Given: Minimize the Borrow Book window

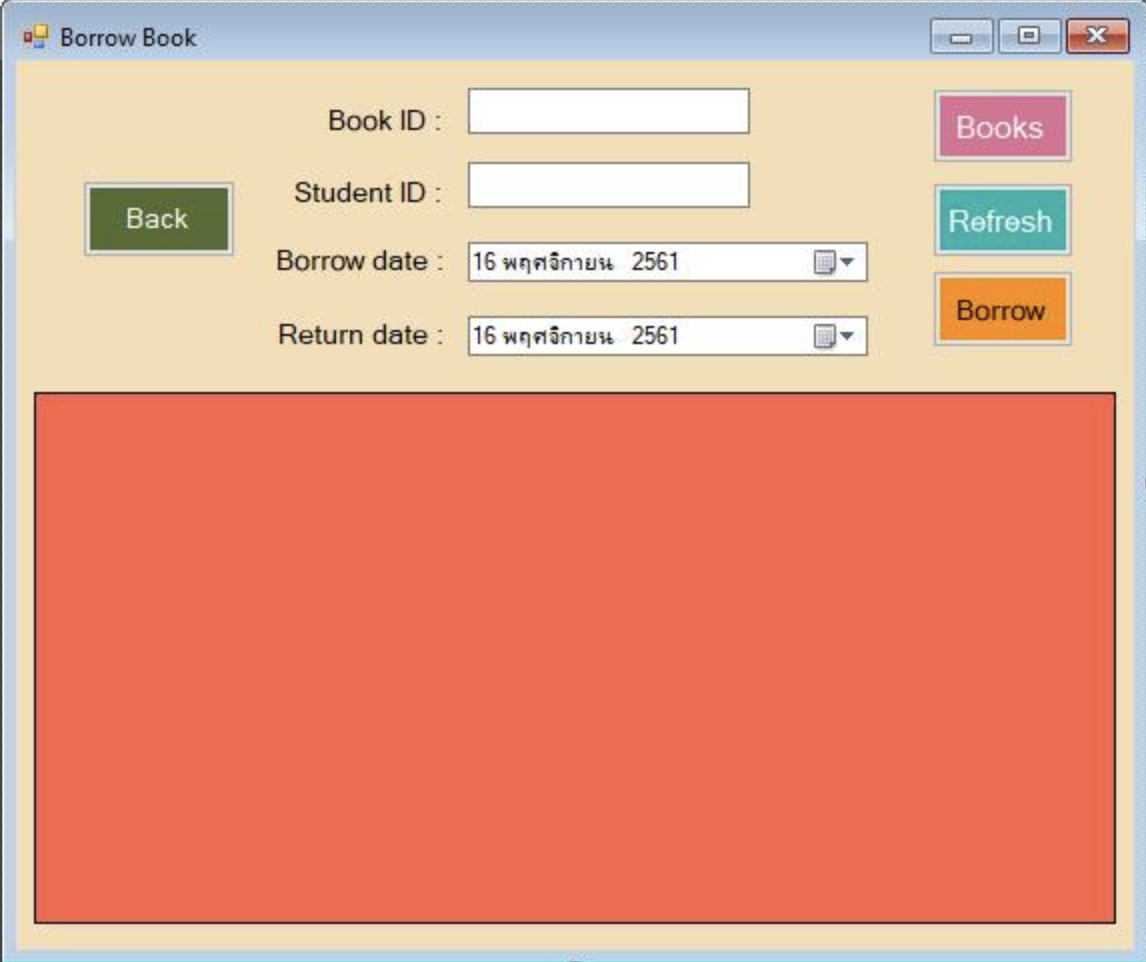Looking at the screenshot, I should pos(961,37).
